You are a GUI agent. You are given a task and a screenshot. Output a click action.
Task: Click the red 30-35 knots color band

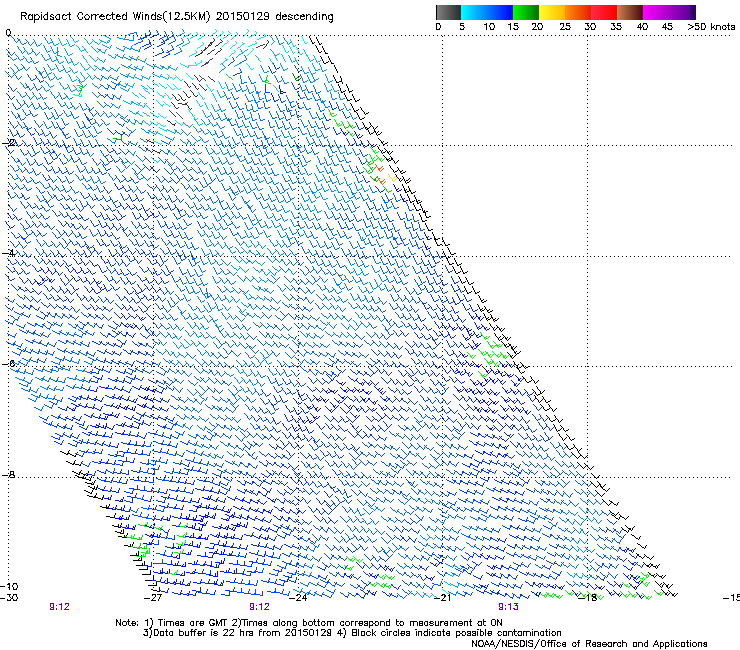(604, 12)
